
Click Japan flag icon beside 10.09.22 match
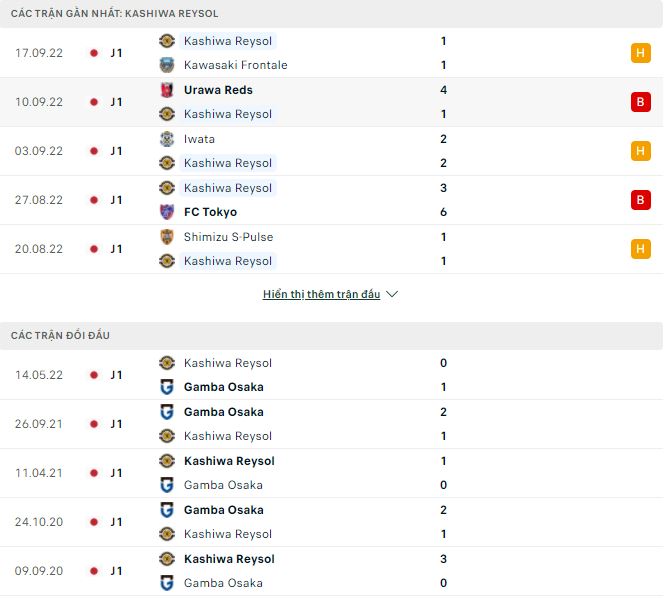coord(93,102)
